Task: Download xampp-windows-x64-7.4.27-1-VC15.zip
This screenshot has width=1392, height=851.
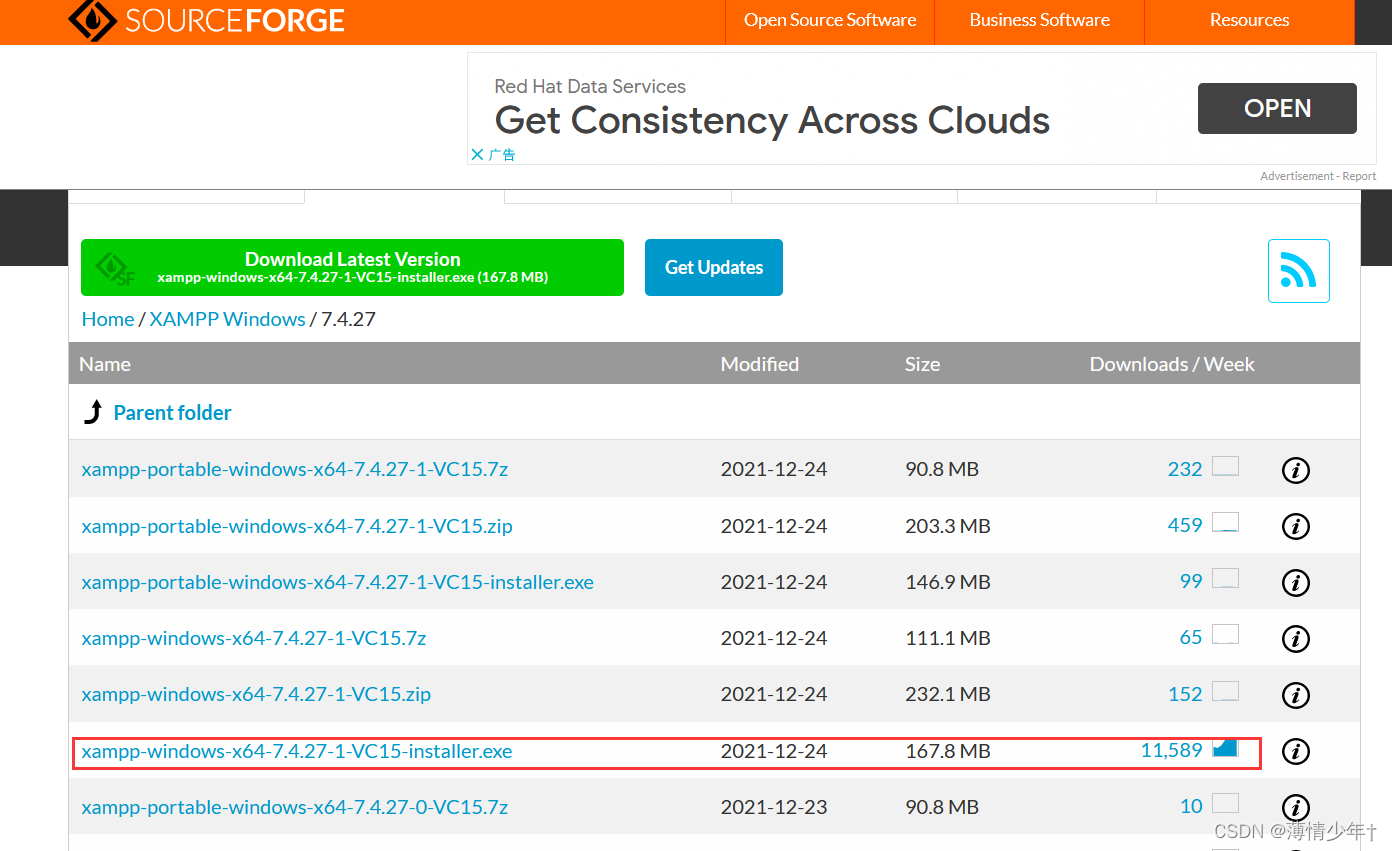Action: pos(256,694)
